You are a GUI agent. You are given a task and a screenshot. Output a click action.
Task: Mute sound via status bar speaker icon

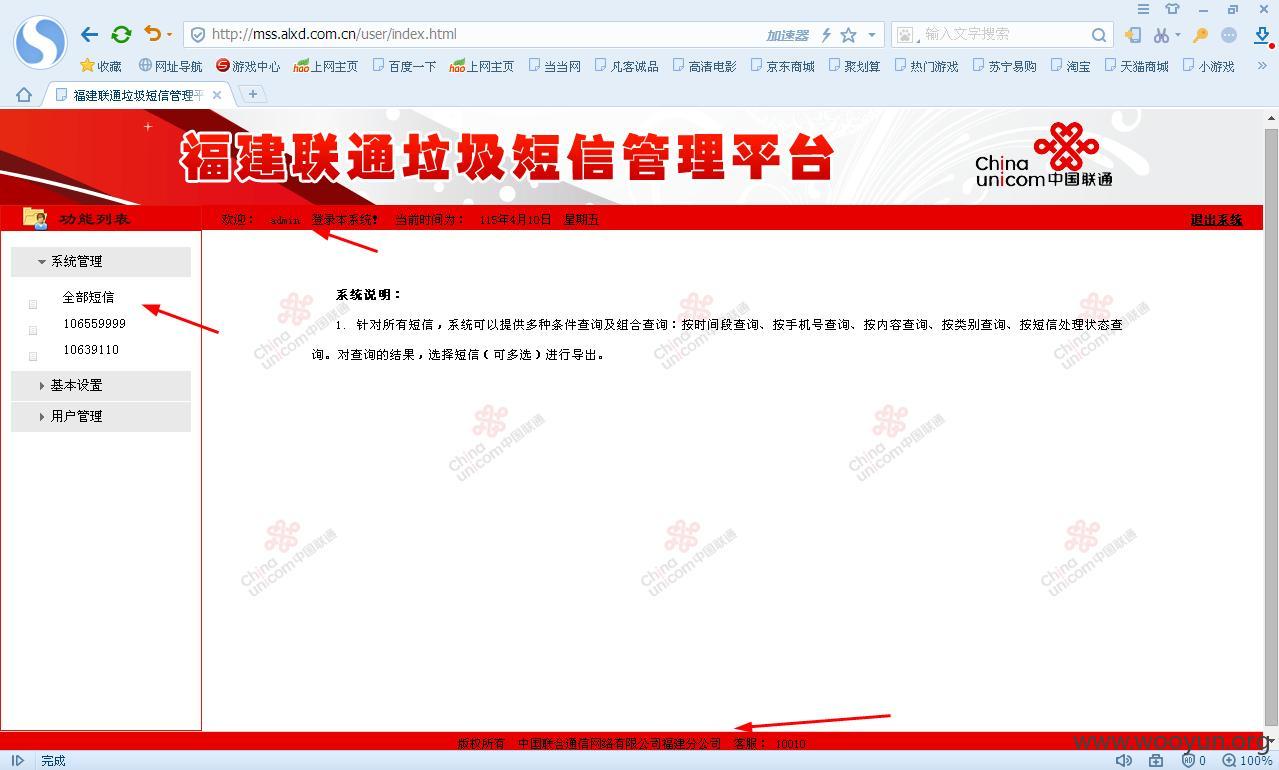[x=1124, y=761]
